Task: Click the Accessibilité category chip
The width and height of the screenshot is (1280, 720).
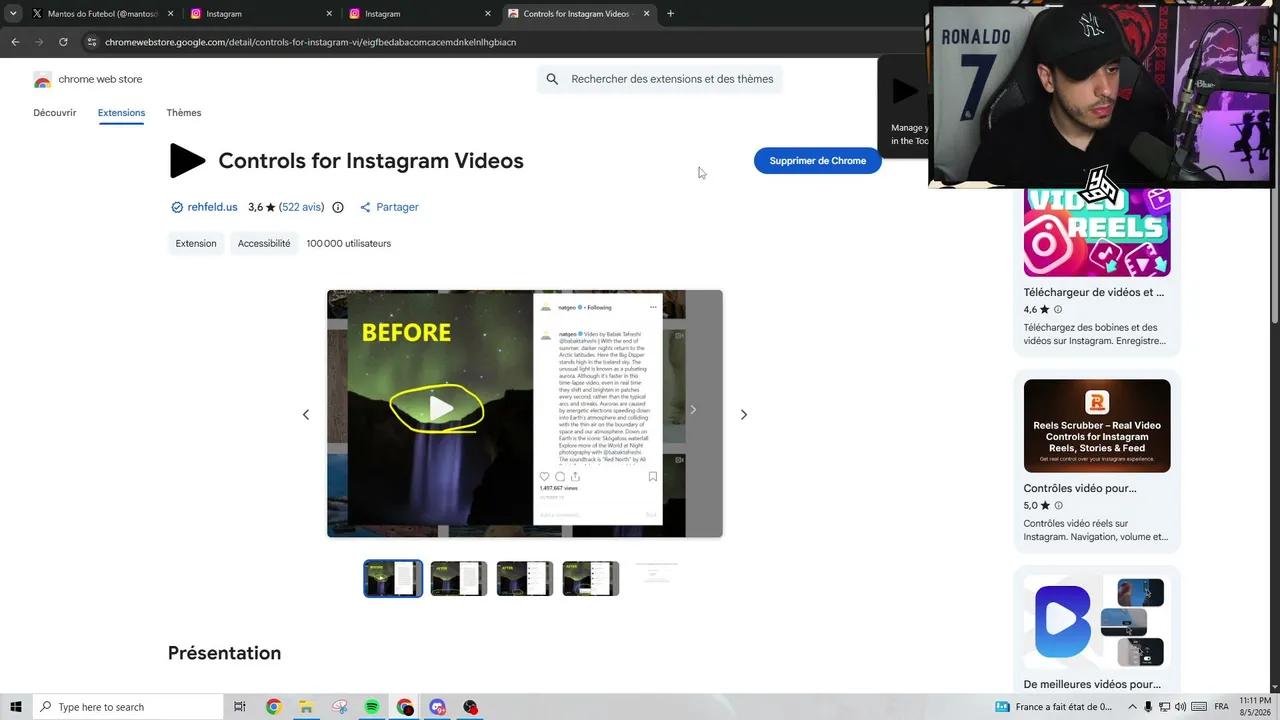Action: tap(264, 244)
